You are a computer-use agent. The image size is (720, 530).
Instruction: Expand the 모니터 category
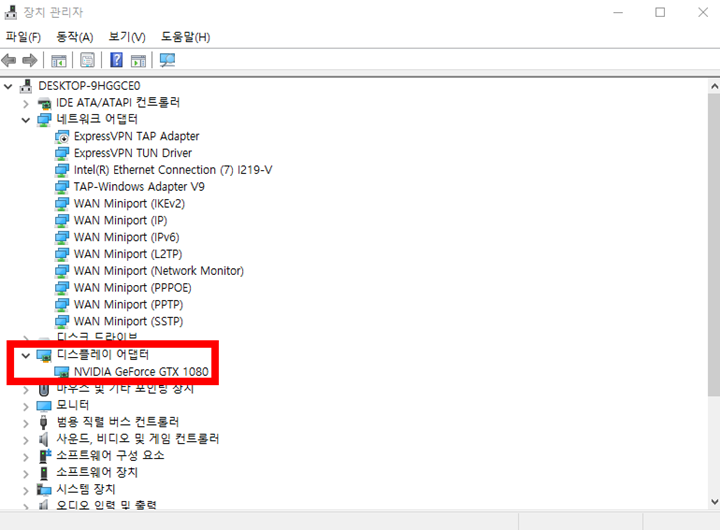click(x=26, y=406)
